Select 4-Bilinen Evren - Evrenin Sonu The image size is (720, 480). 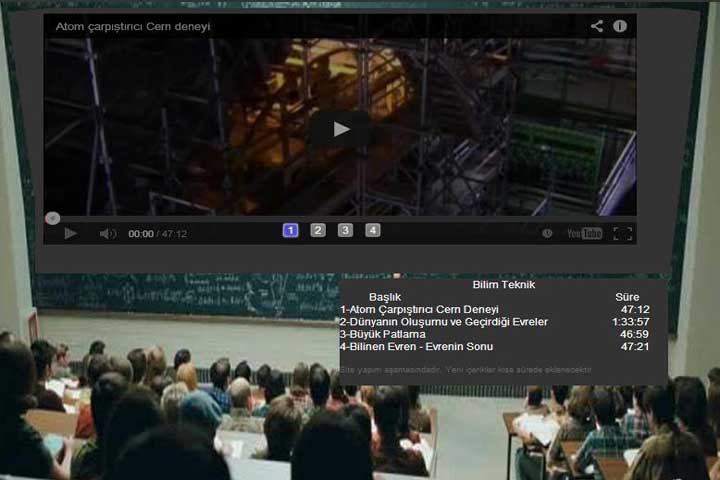[416, 347]
